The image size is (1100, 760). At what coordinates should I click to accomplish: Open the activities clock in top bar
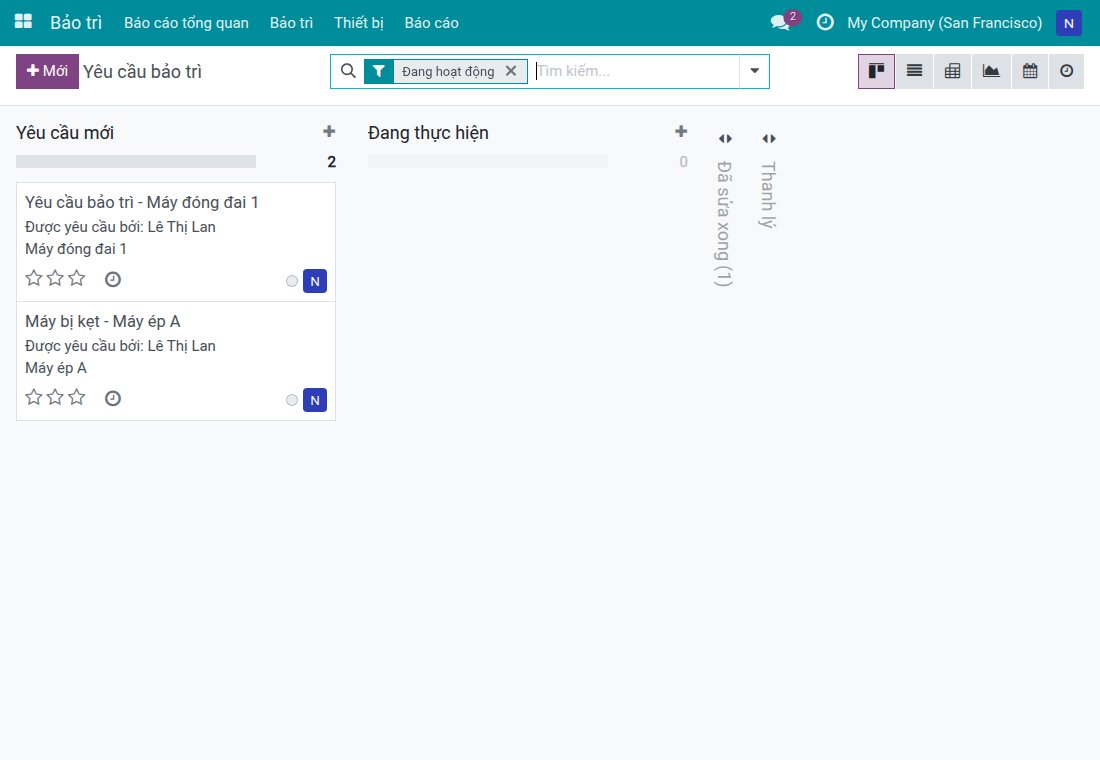825,22
